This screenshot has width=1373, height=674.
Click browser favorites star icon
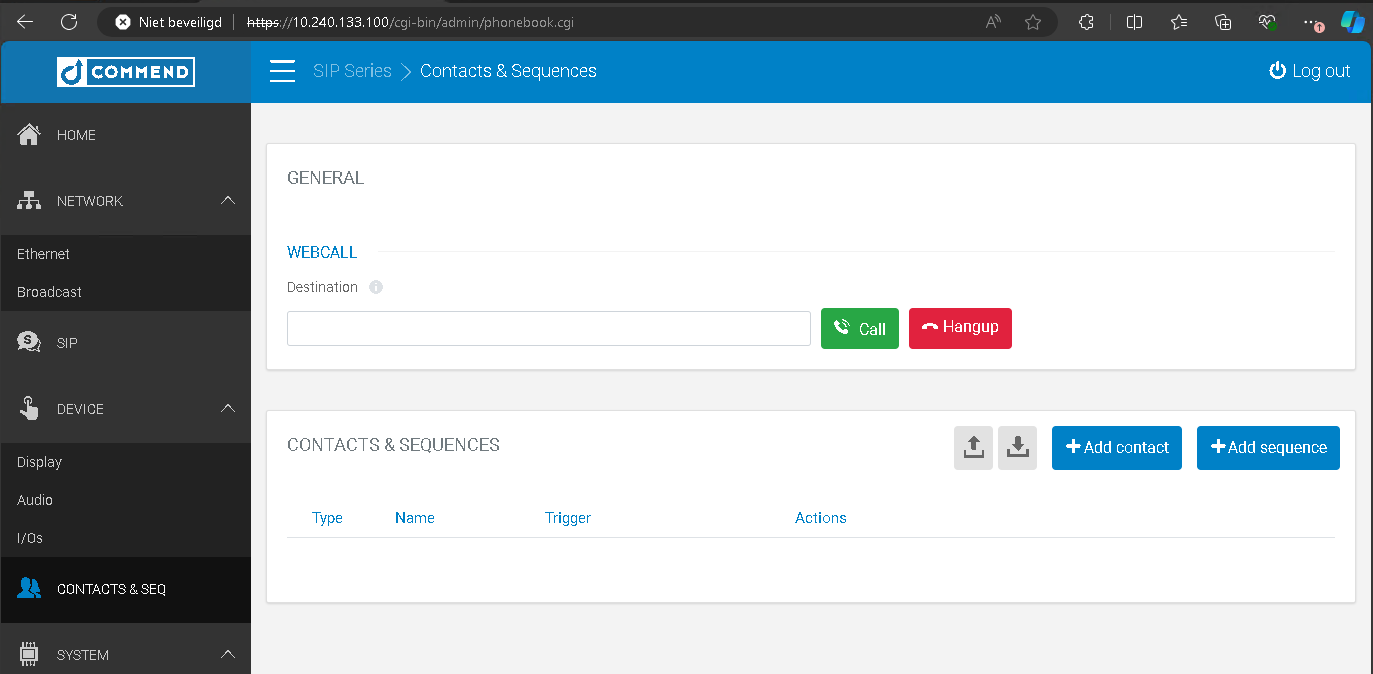(x=1033, y=22)
